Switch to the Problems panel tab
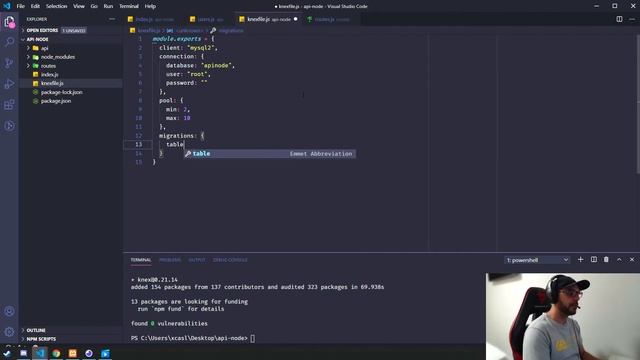Viewport: 640px width, 360px height. pyautogui.click(x=170, y=260)
